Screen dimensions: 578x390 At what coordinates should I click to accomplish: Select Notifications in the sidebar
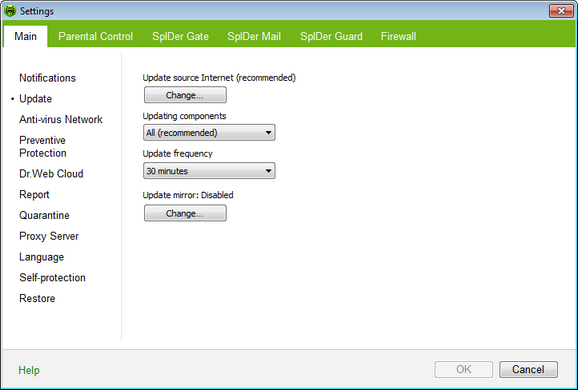coord(48,78)
